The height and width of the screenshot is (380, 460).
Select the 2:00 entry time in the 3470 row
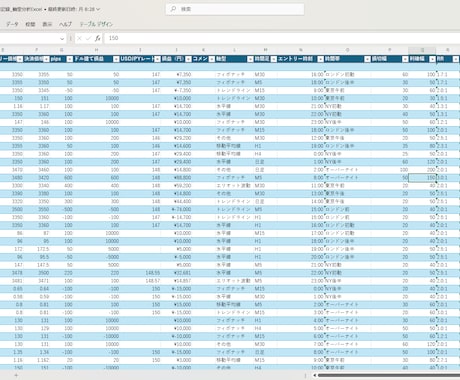point(301,170)
